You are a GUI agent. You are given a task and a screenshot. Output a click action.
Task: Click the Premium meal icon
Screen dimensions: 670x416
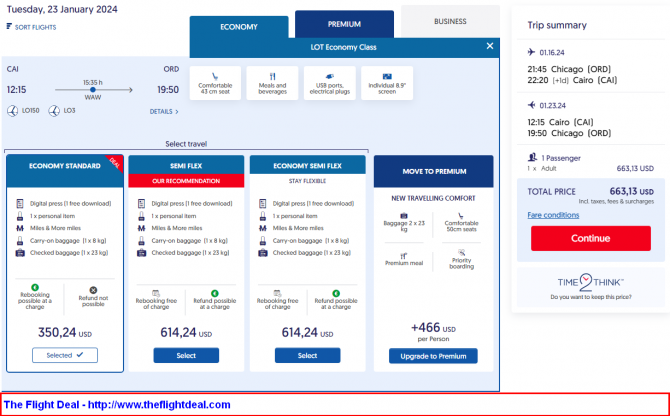pyautogui.click(x=404, y=256)
